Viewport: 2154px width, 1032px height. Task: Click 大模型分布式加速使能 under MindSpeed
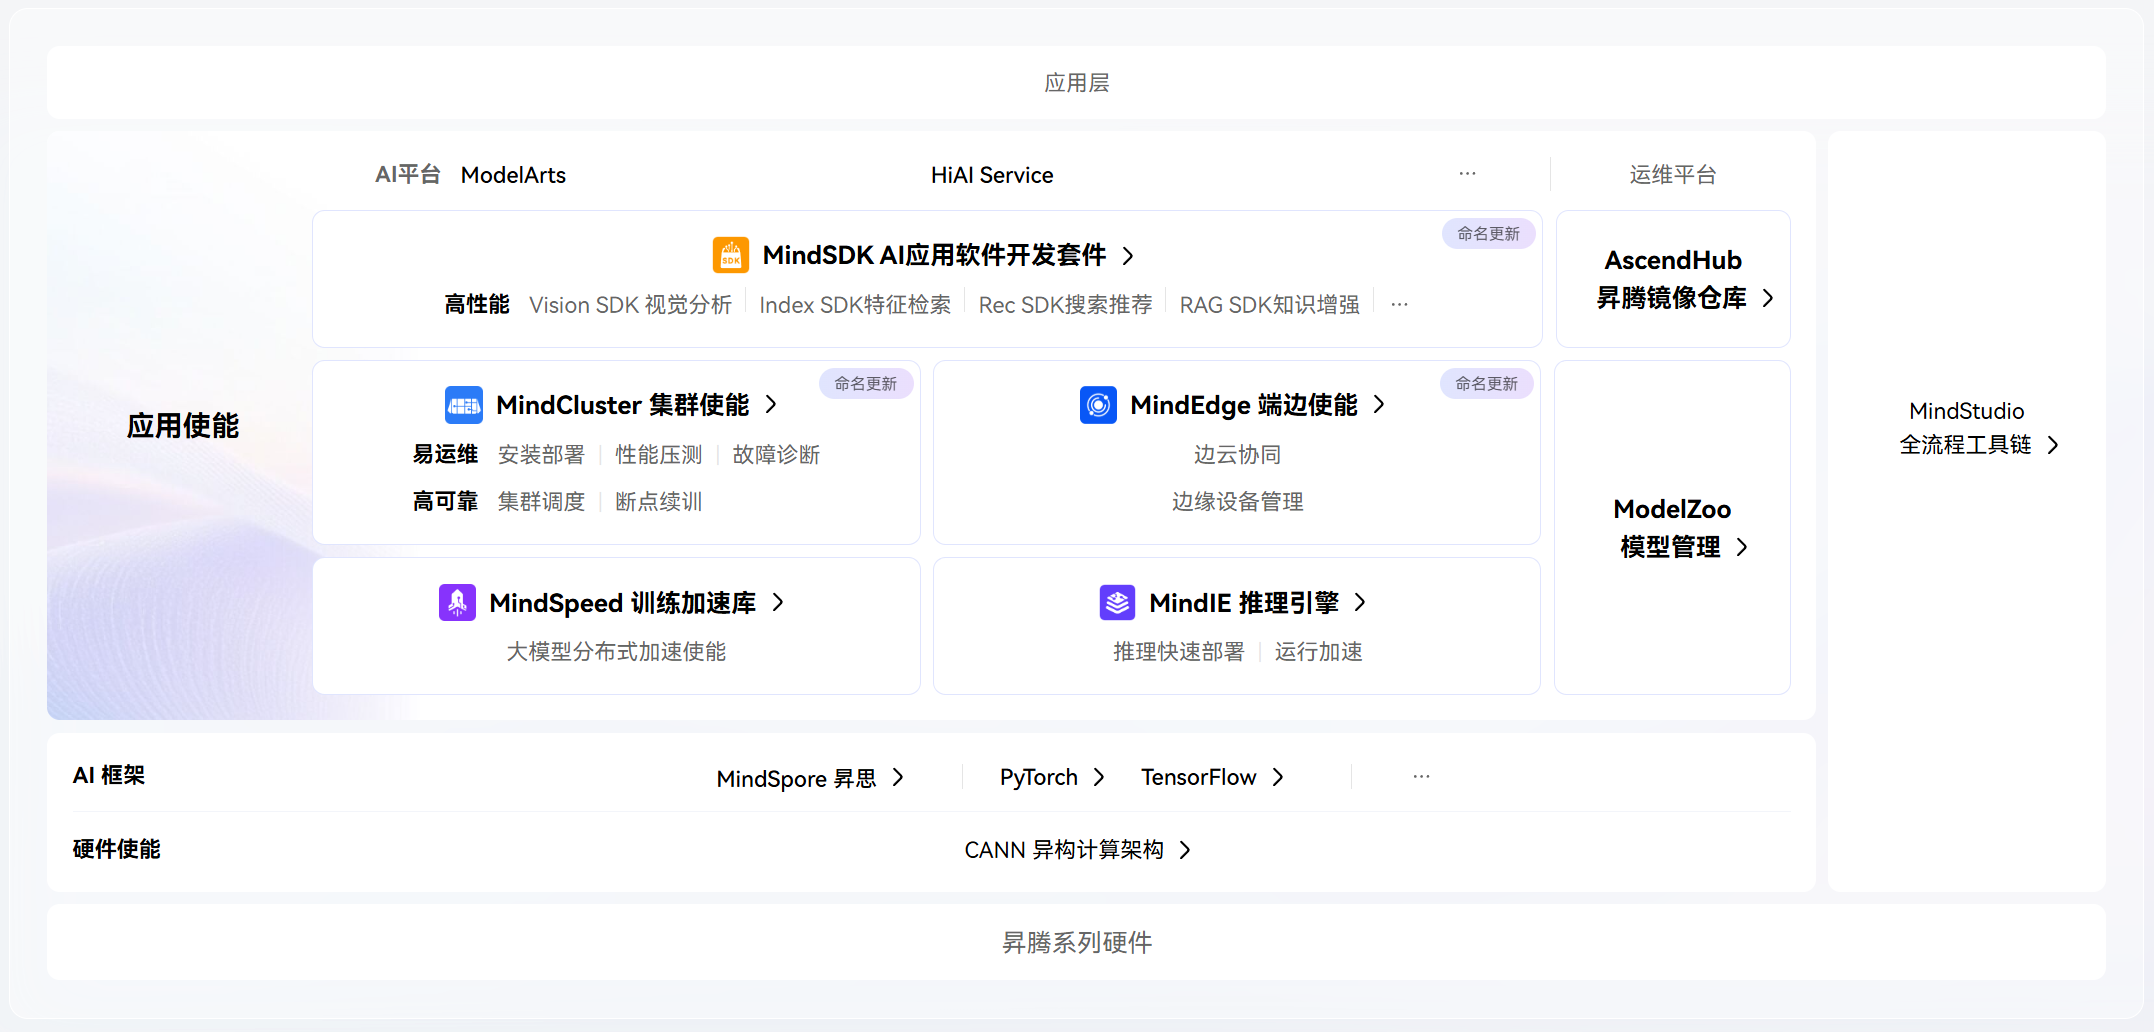[x=616, y=652]
